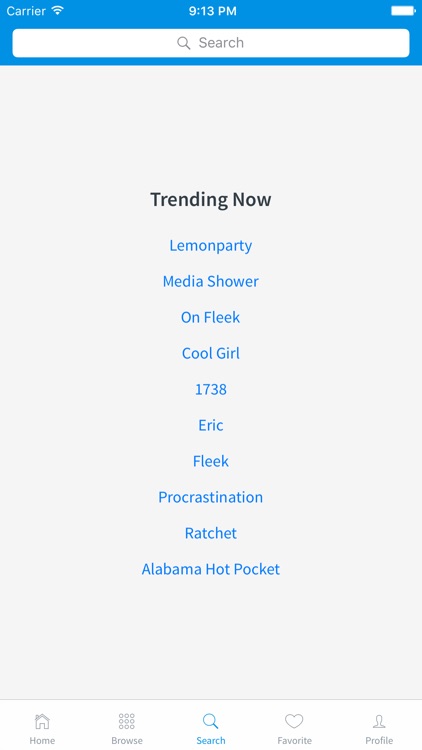Tap the battery status icon
This screenshot has width=422, height=750.
pos(403,11)
